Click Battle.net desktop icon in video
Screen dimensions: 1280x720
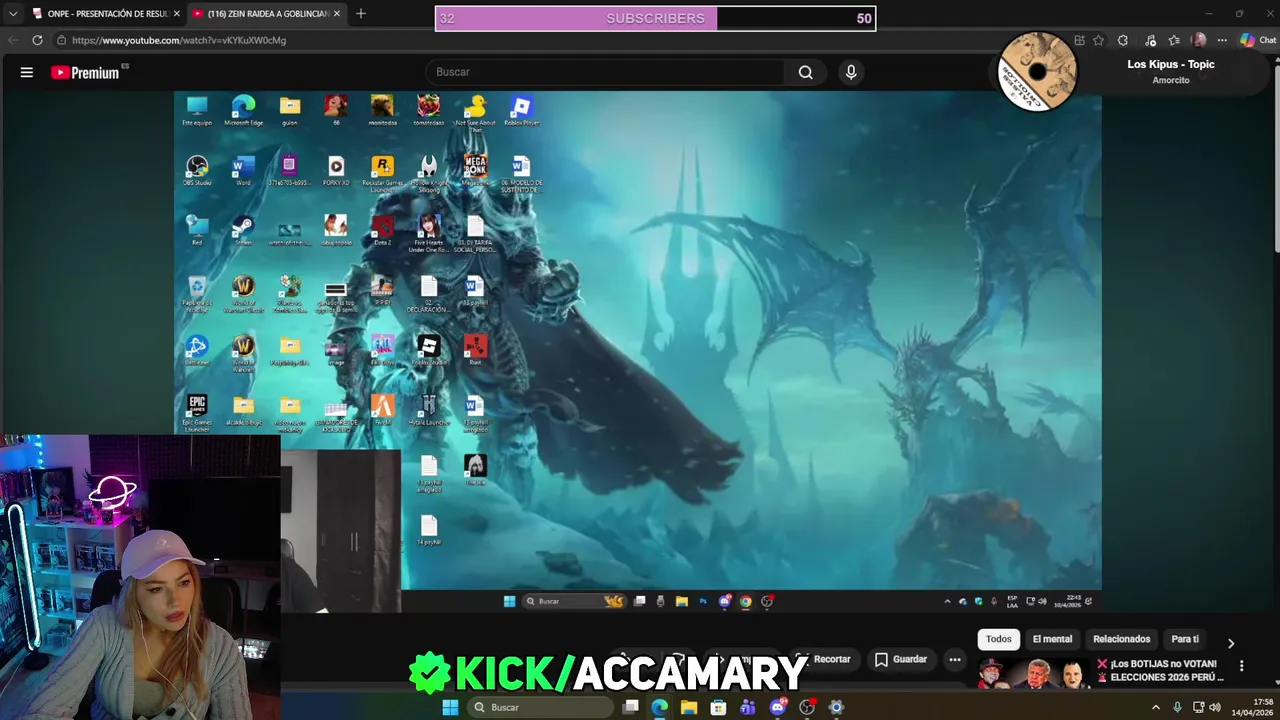(x=197, y=350)
